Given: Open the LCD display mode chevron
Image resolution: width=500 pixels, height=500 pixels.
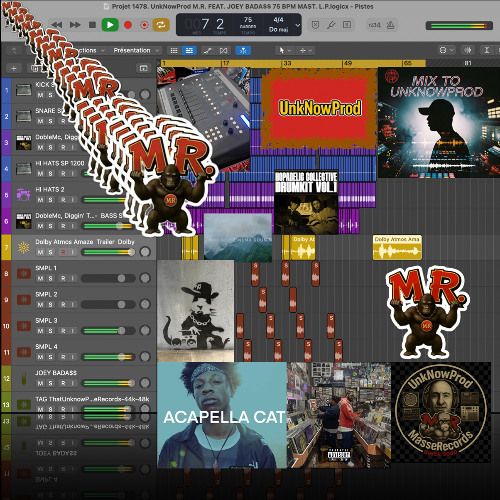Looking at the screenshot, I should pyautogui.click(x=298, y=25).
